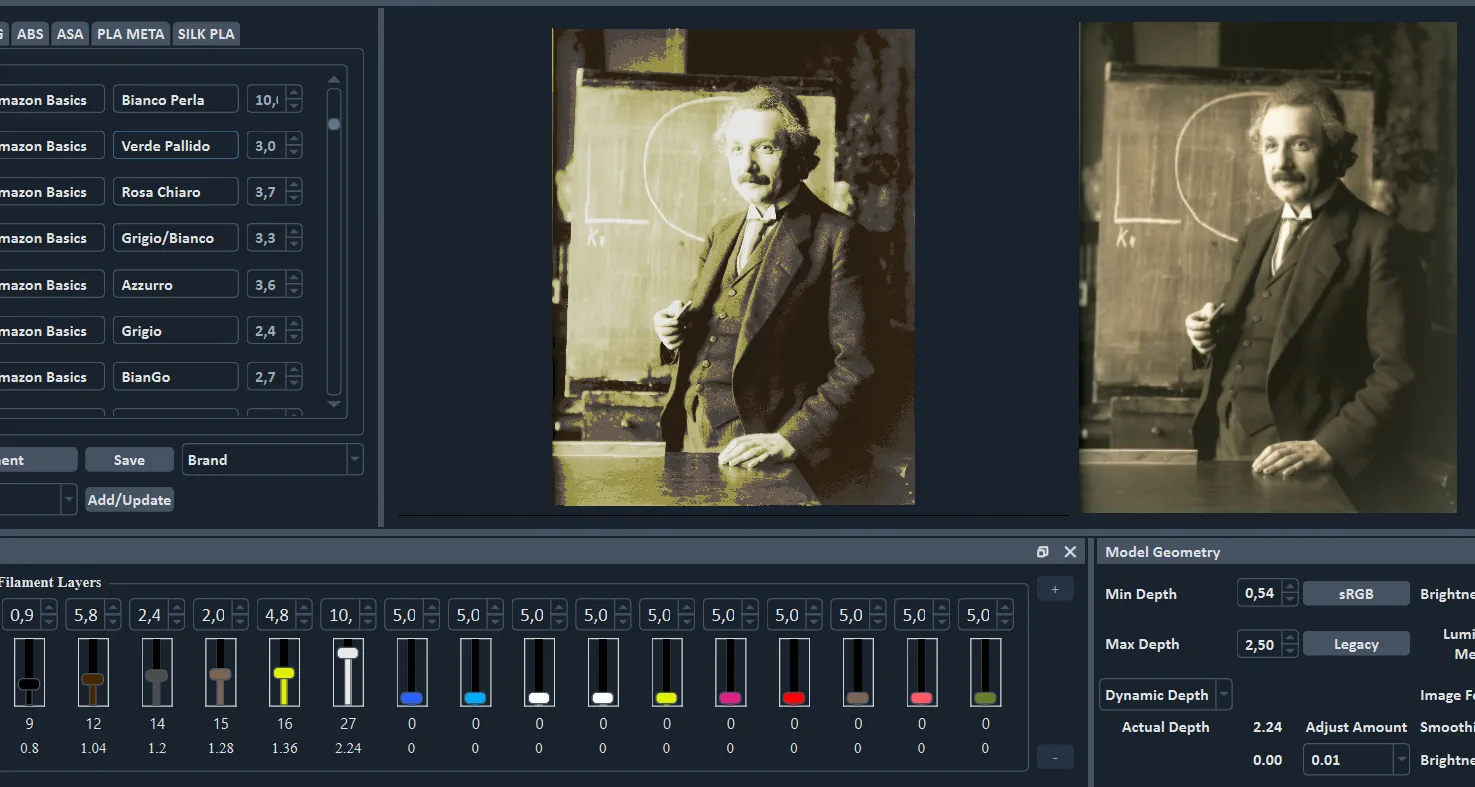Viewport: 1475px width, 787px height.
Task: Click the olive green filament slider handle
Action: click(985, 697)
